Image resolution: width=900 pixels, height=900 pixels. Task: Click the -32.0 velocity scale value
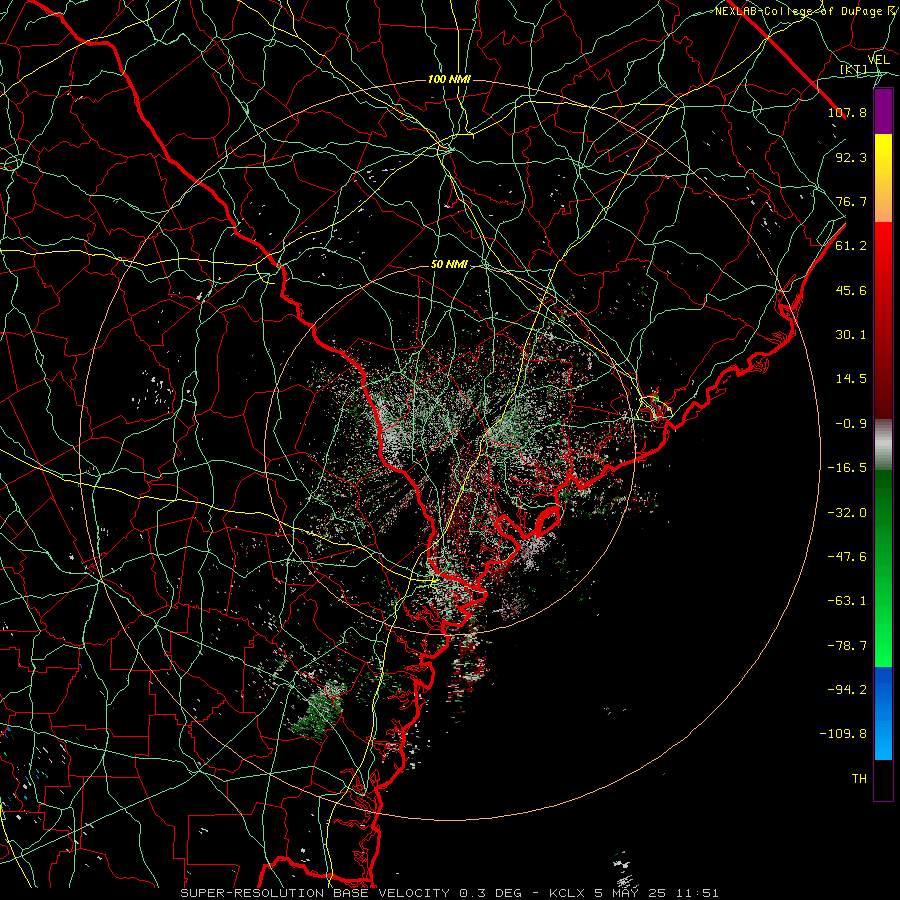click(847, 513)
